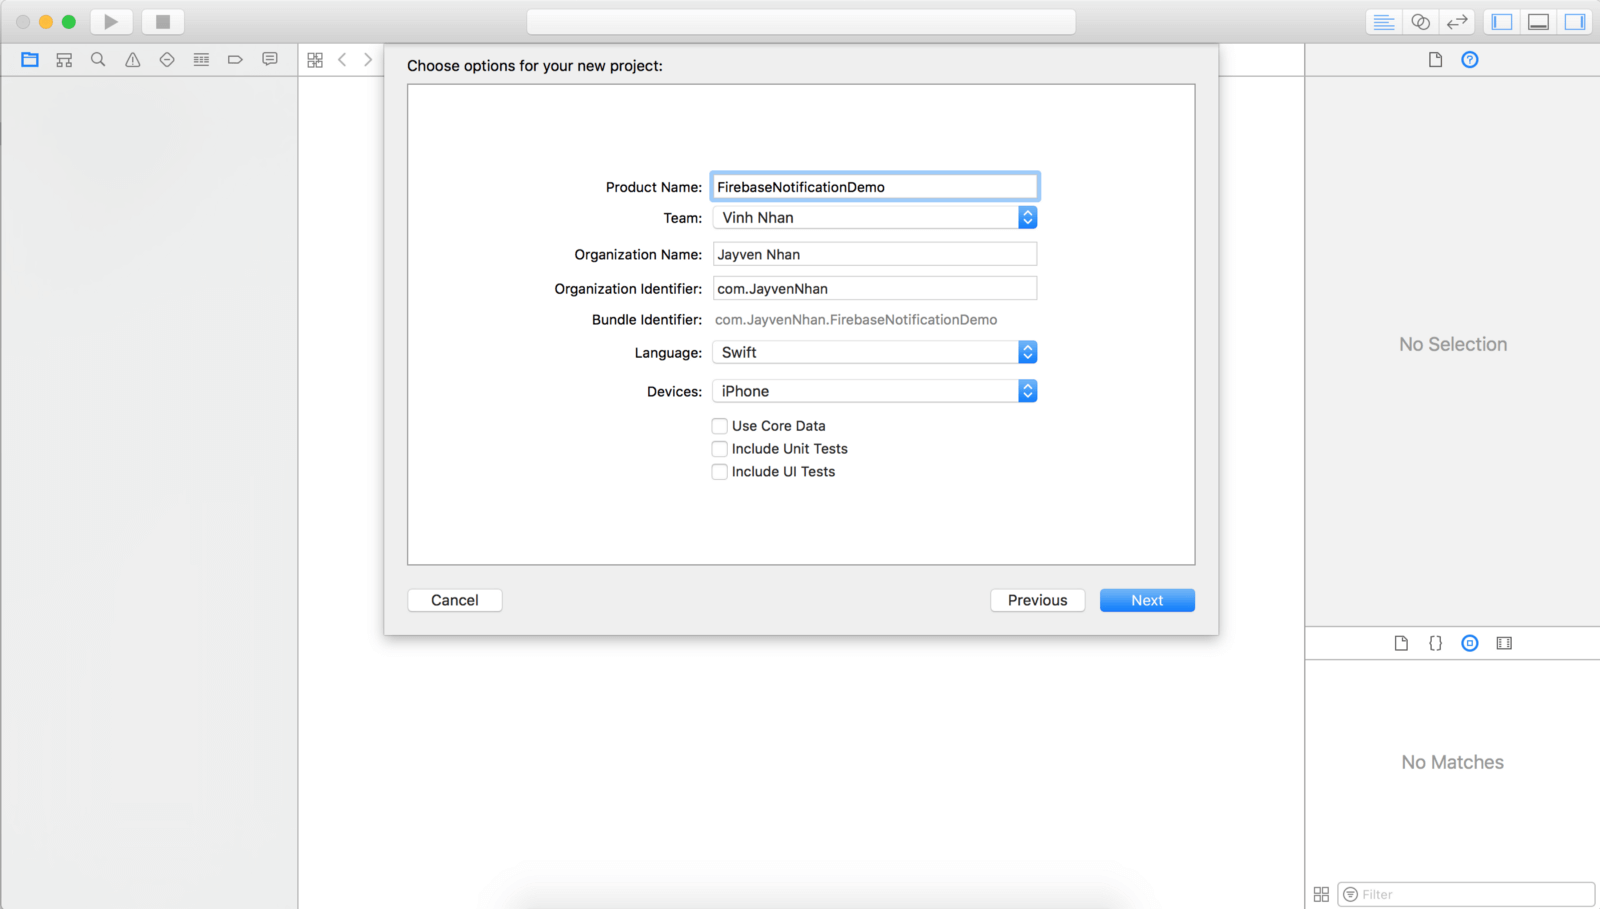The width and height of the screenshot is (1600, 909).
Task: Click the bundle identifier text com.JayvenNhan.FirebaseNotificationDemo
Action: 856,320
